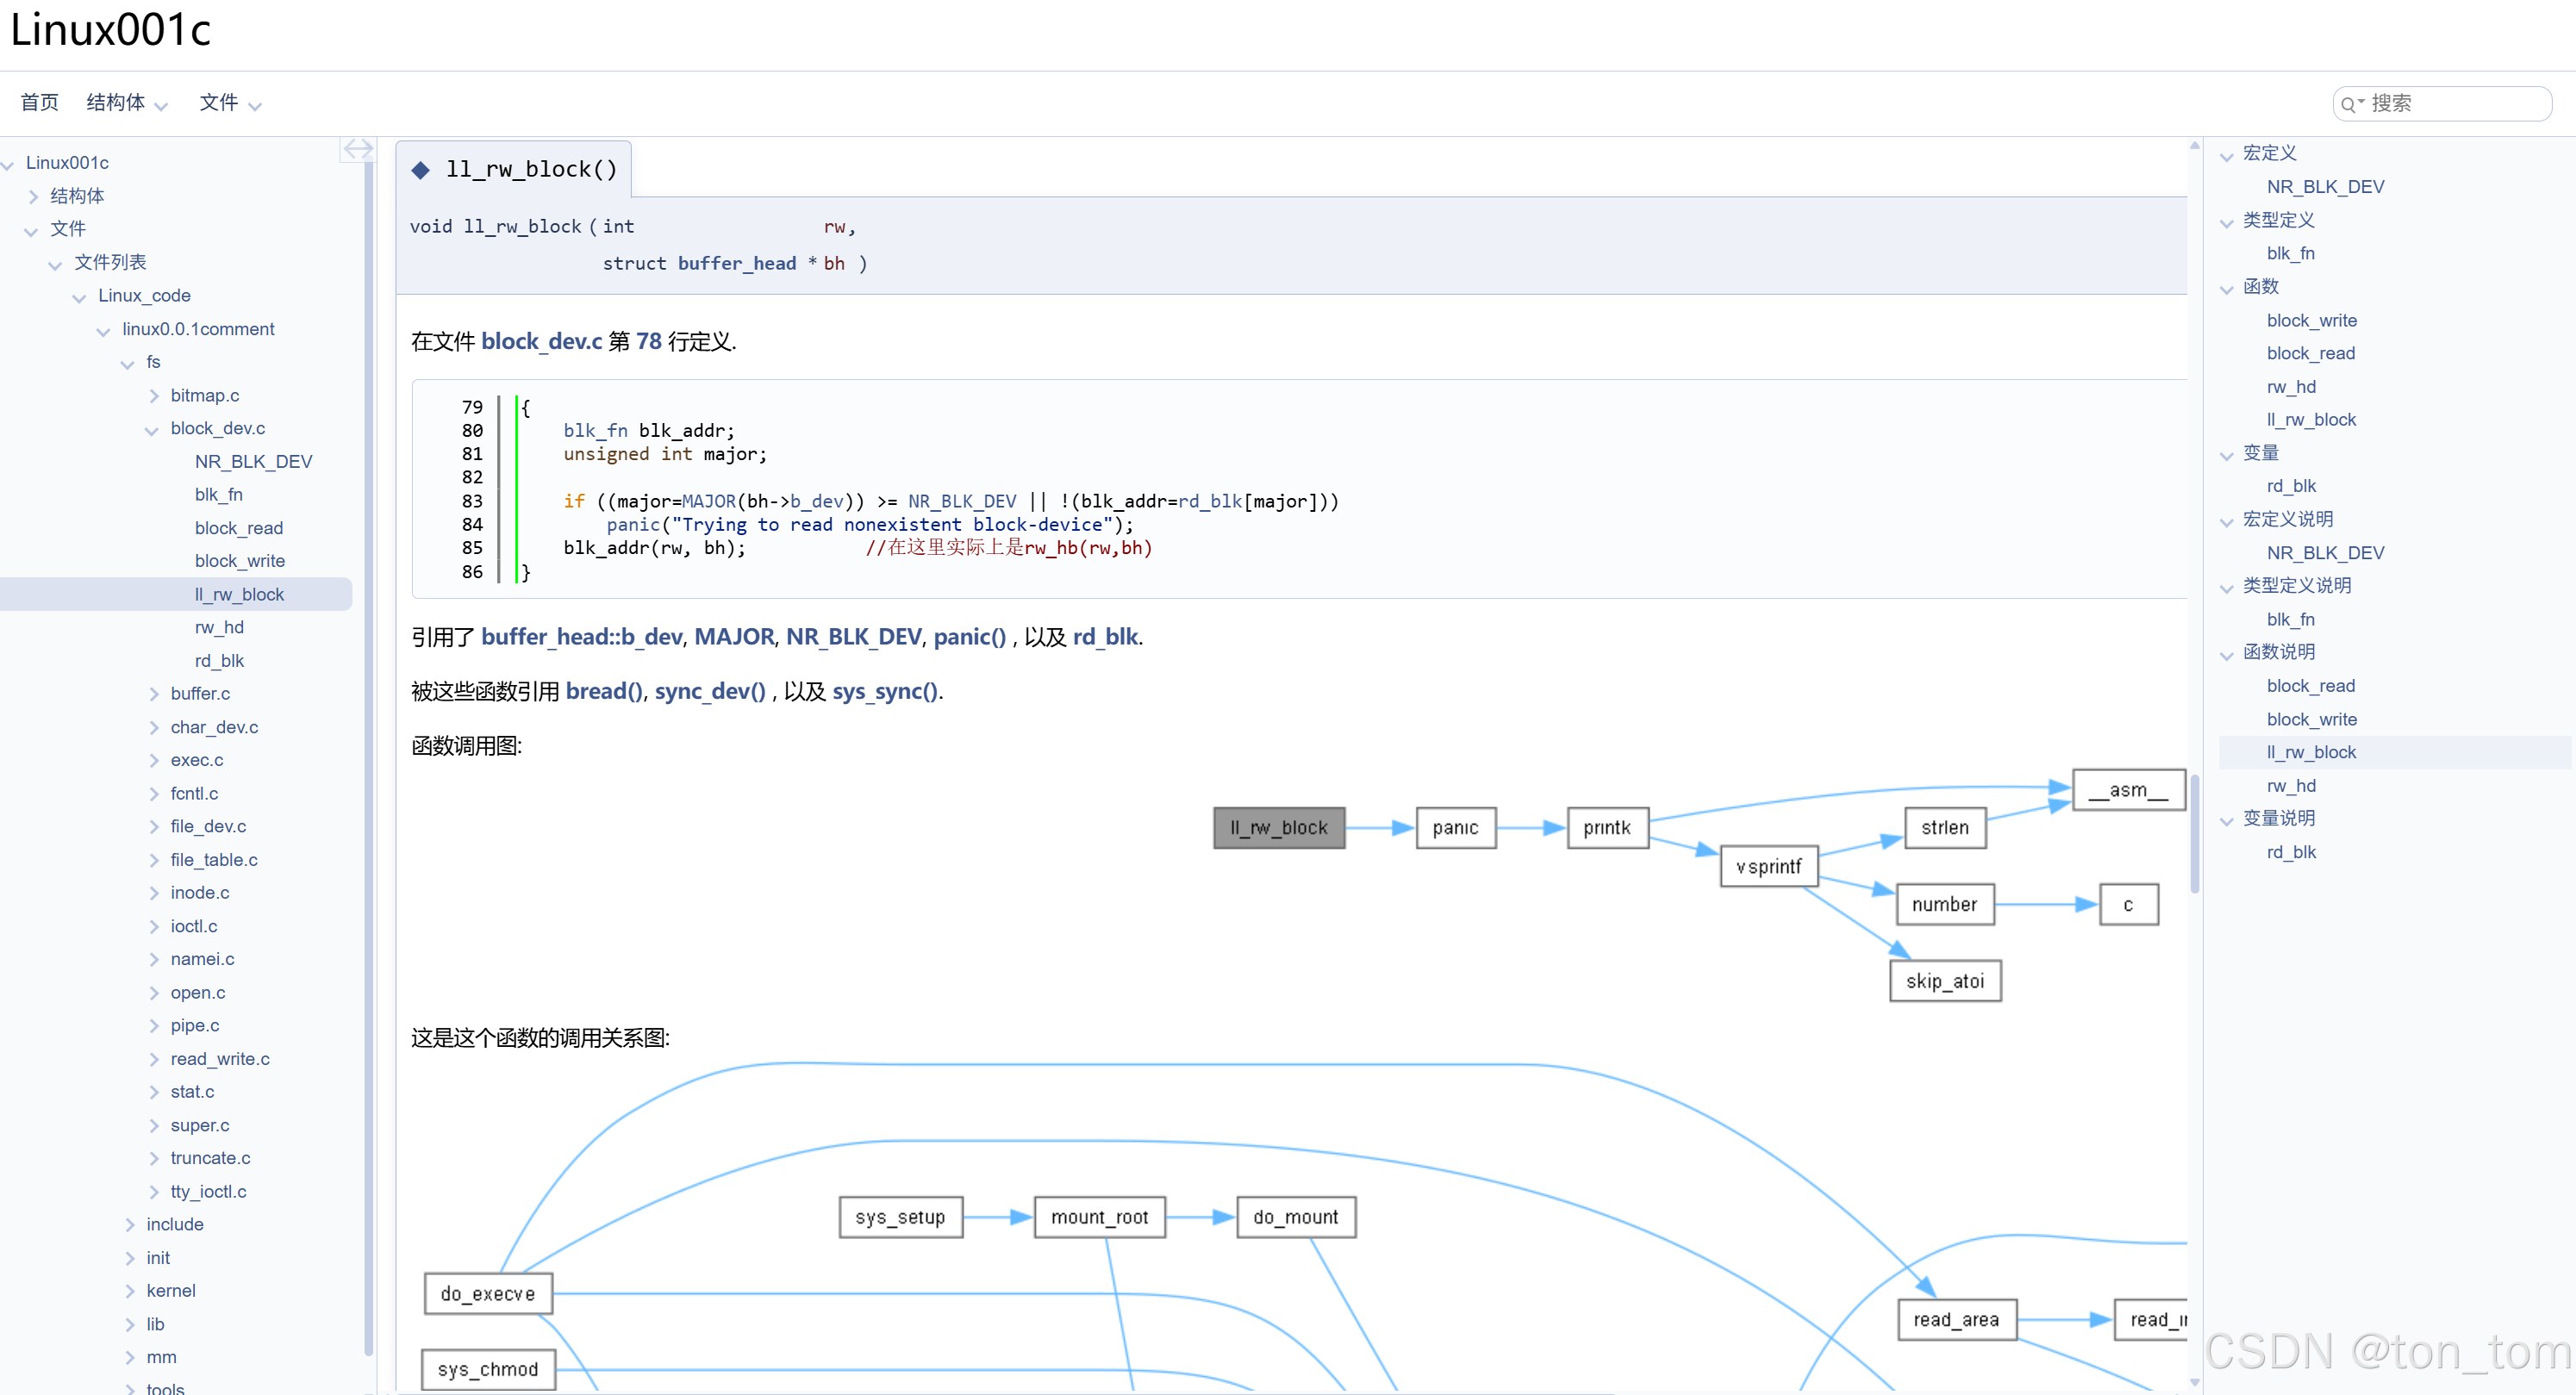The height and width of the screenshot is (1395, 2576).
Task: Open the 结构体 dropdown menu
Action: pyautogui.click(x=126, y=102)
